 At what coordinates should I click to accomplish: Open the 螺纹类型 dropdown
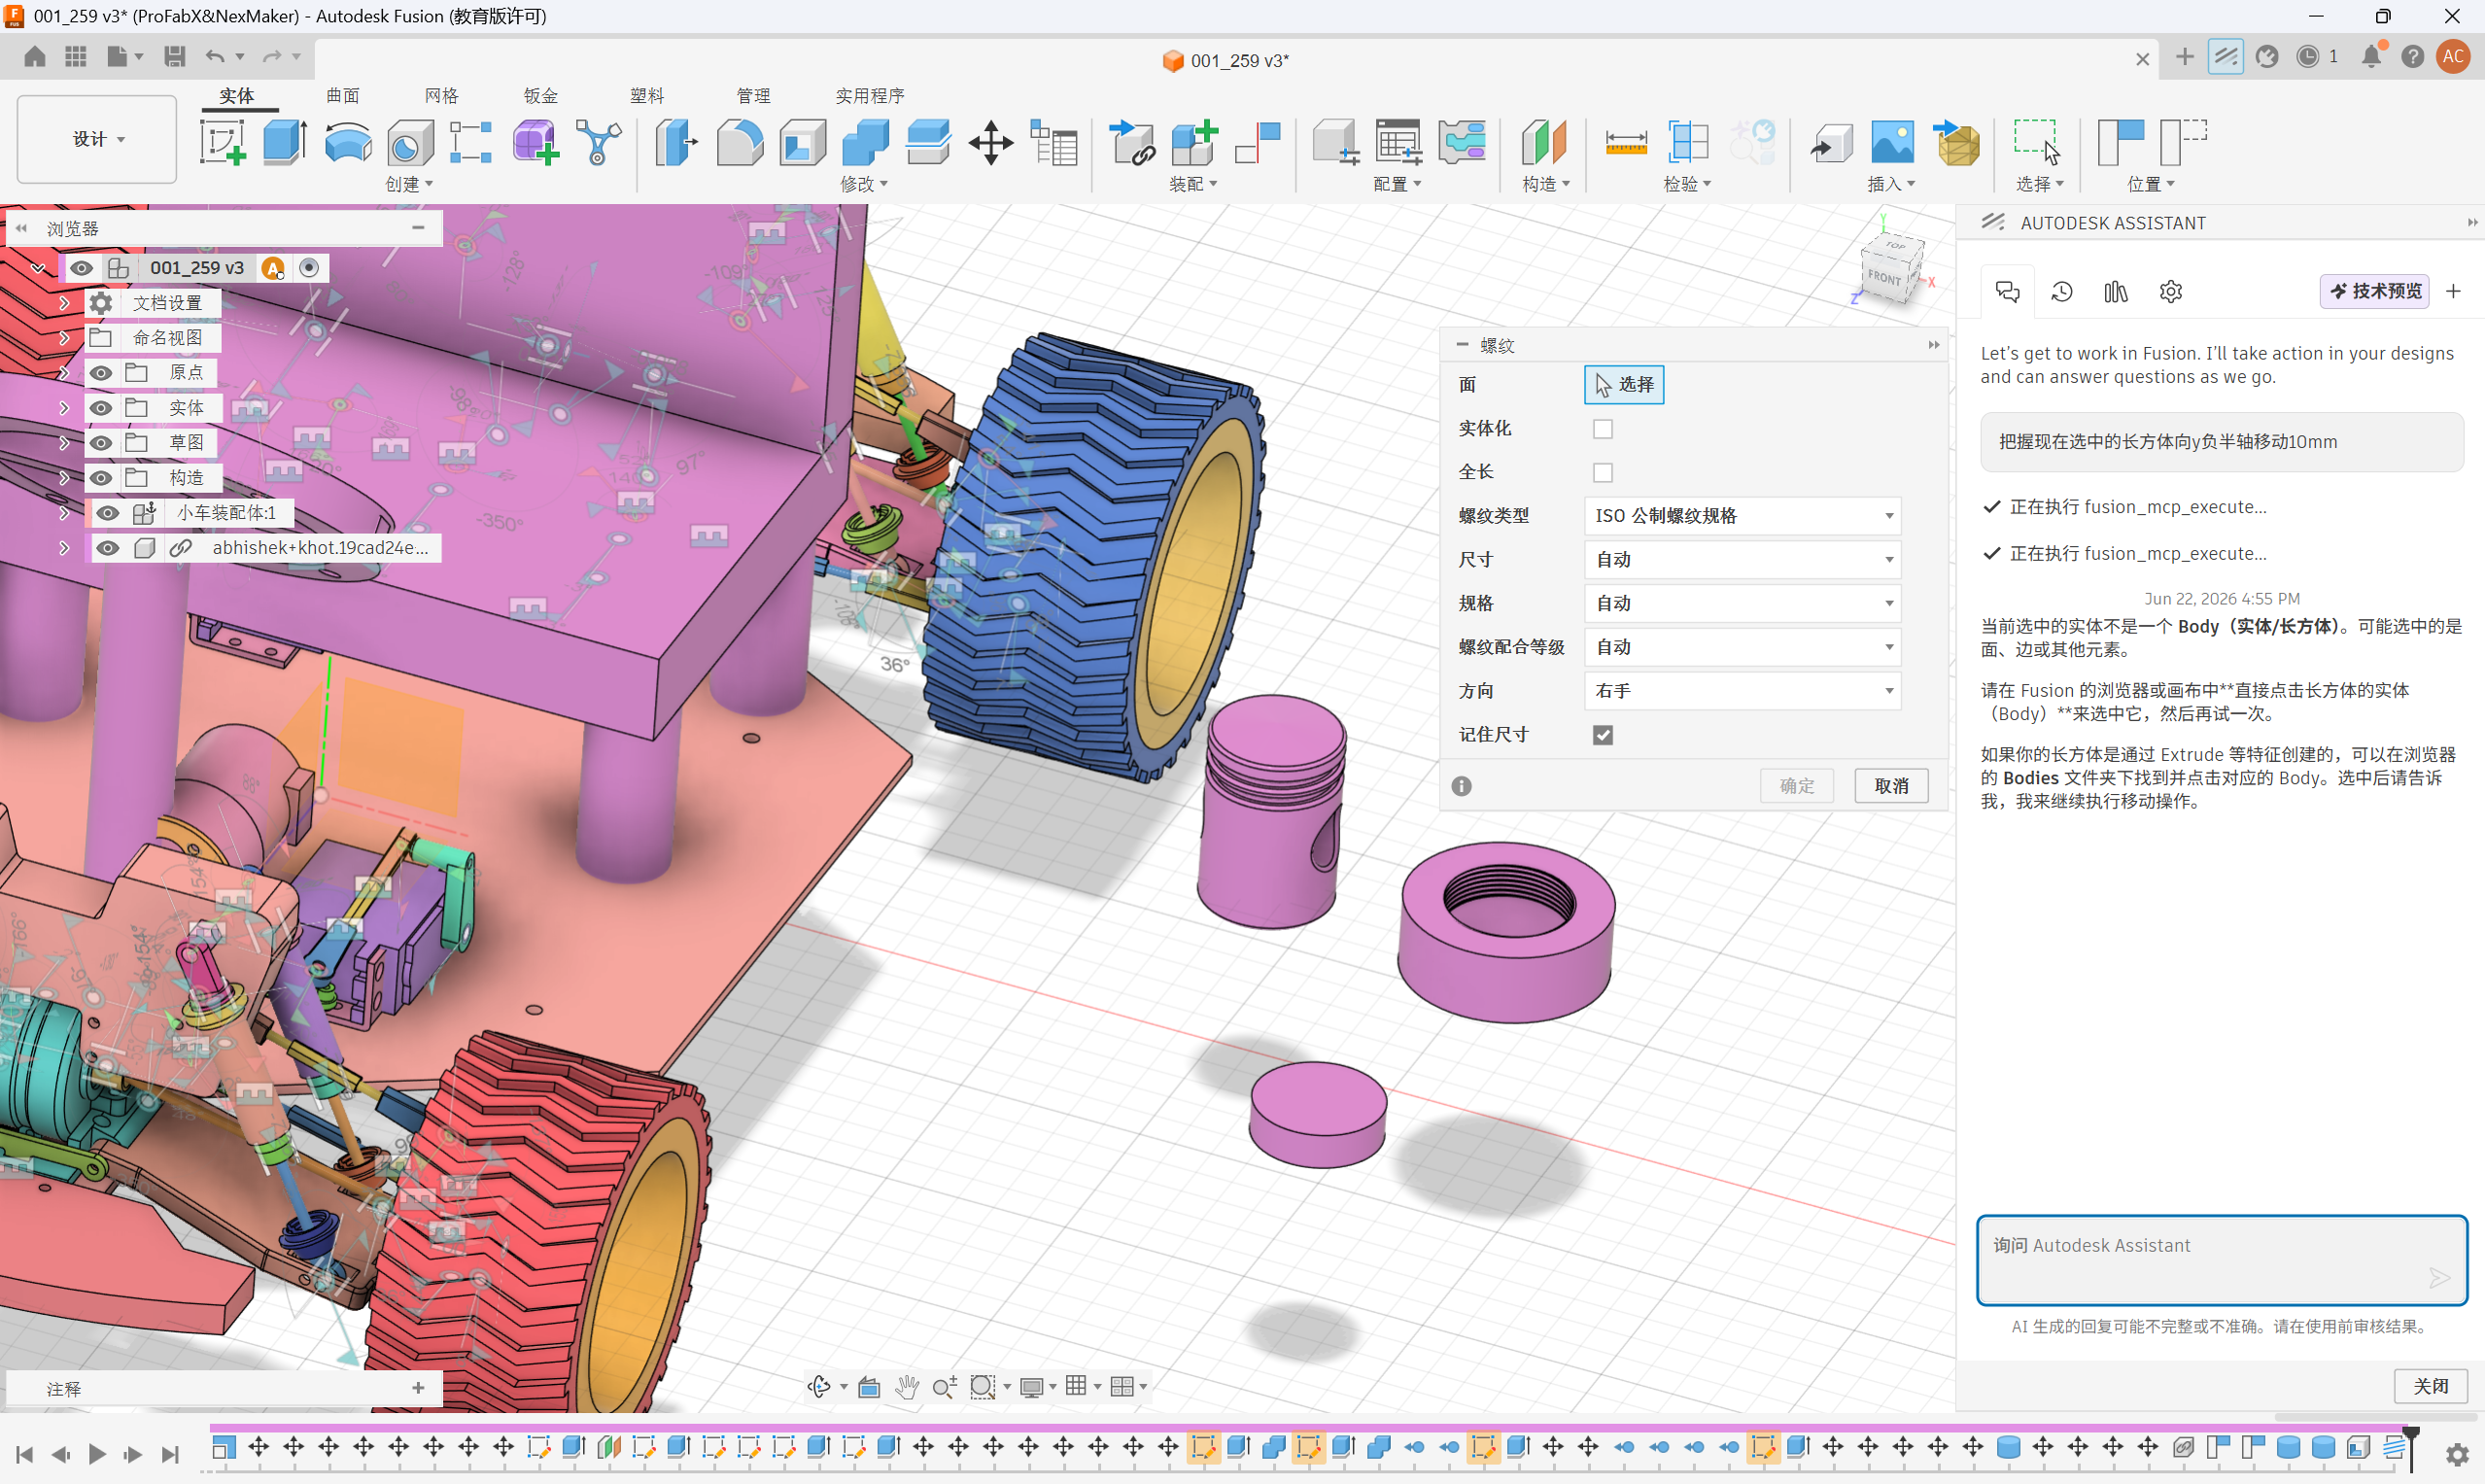tap(1742, 516)
